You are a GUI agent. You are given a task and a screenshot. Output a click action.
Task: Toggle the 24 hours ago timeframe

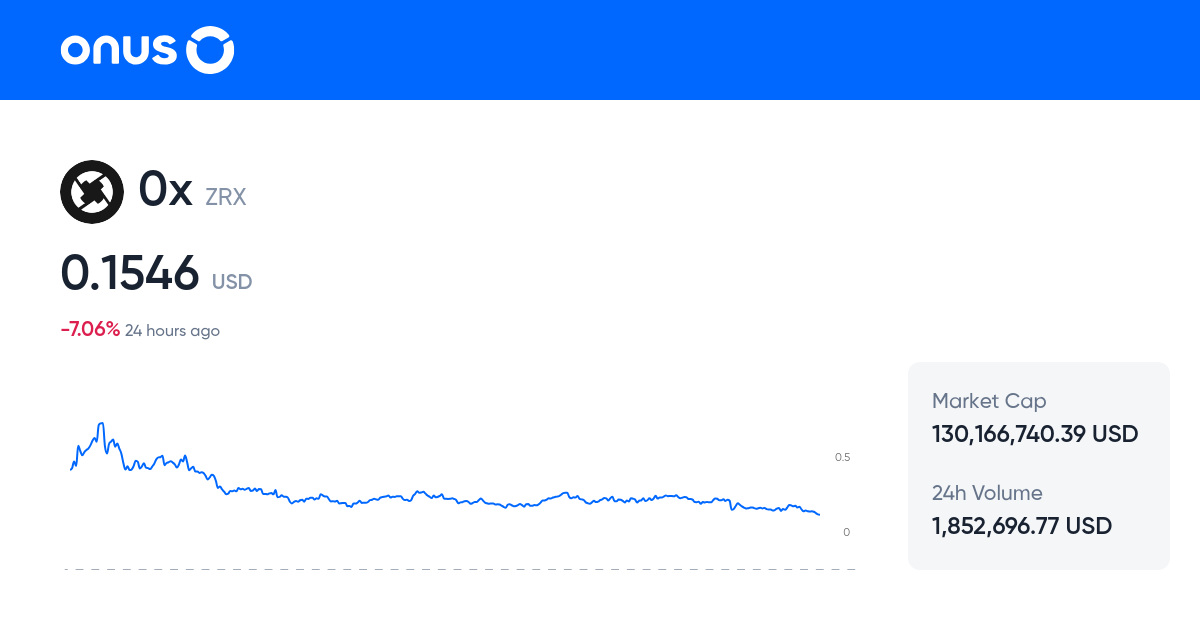click(172, 330)
